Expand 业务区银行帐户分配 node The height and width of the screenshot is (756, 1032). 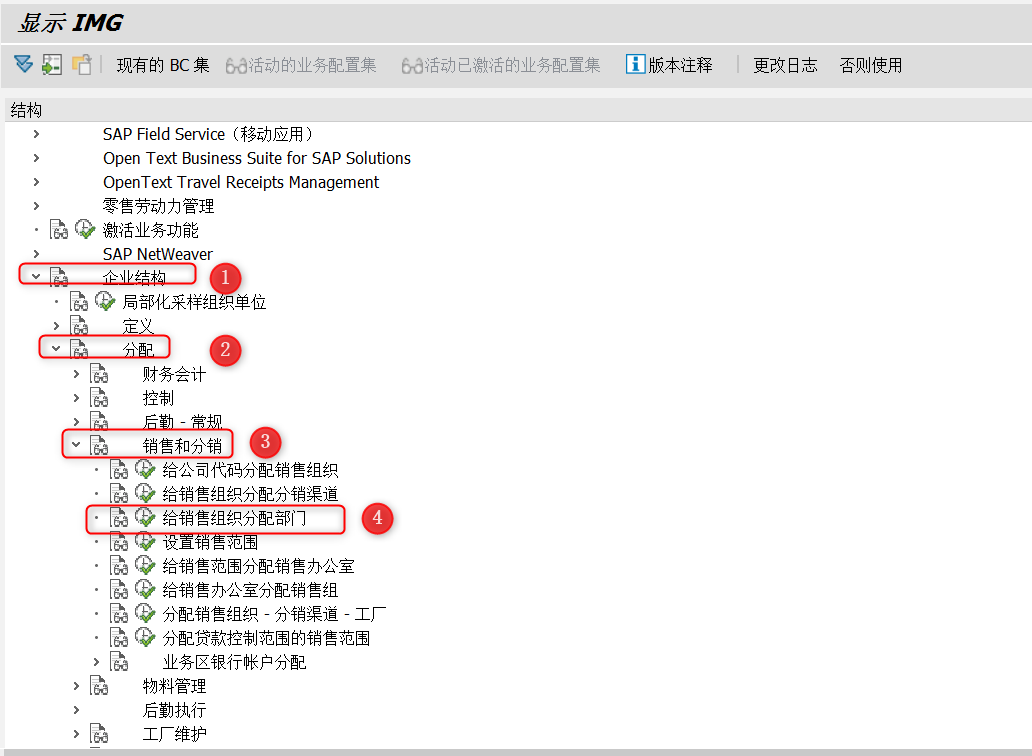click(96, 662)
